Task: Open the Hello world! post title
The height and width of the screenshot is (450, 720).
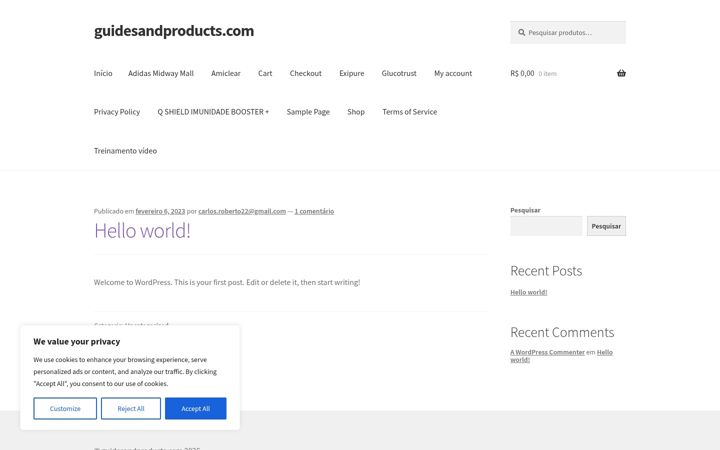Action: 142,231
